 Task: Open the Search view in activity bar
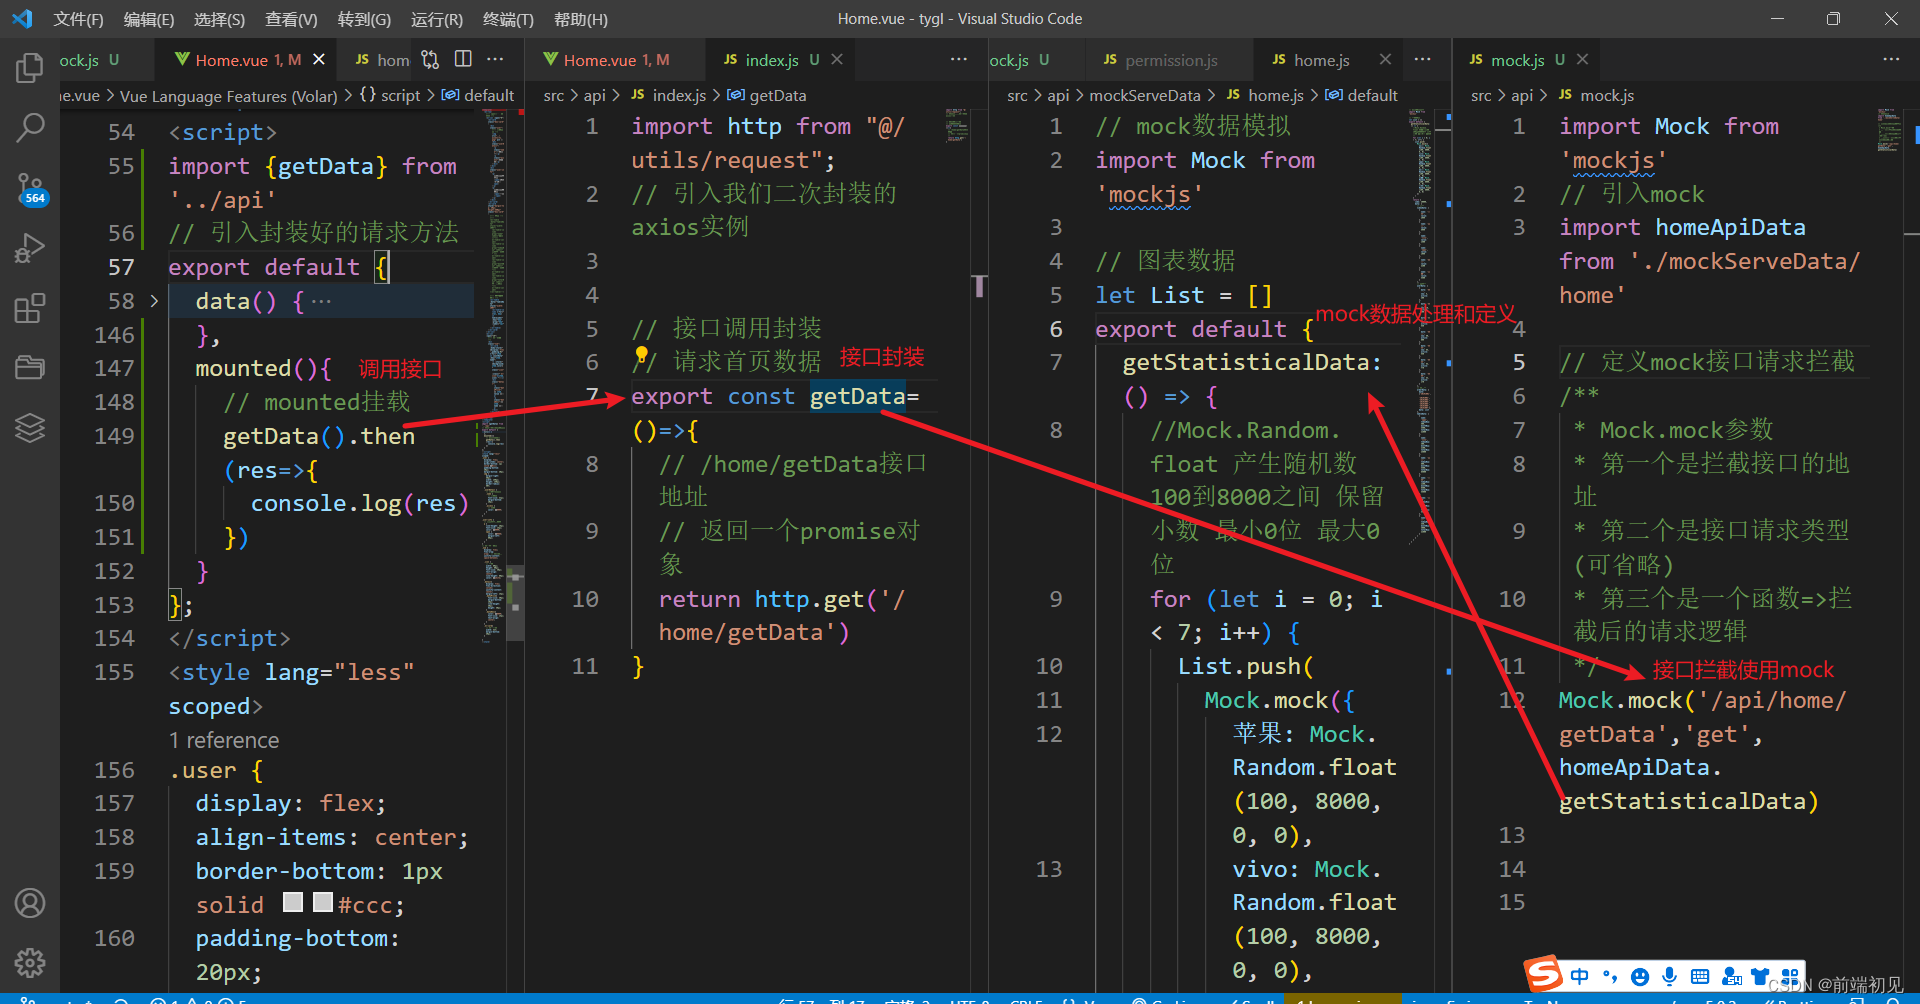pos(30,127)
